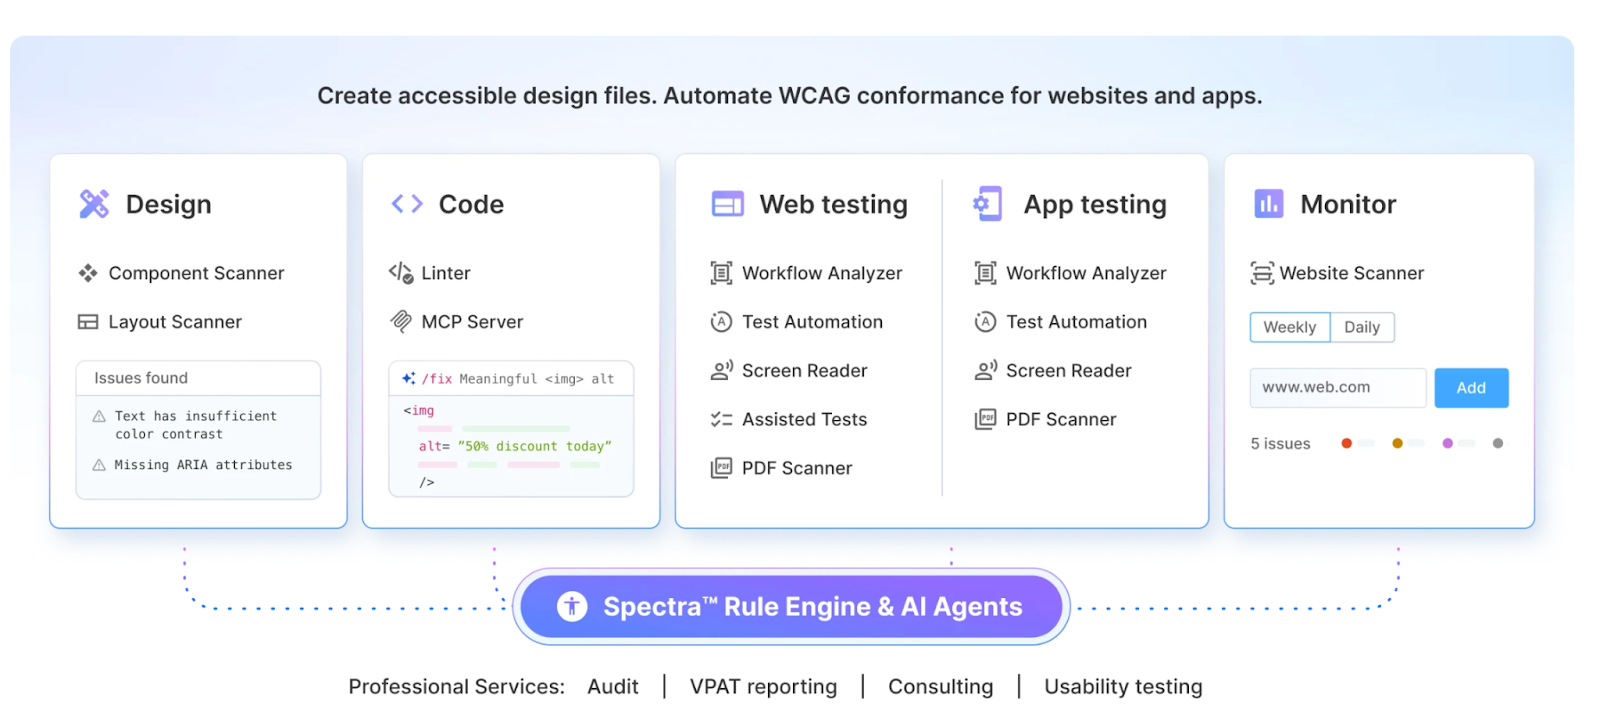Click Test Automation icon under App testing
Image resolution: width=1600 pixels, height=720 pixels.
(x=985, y=322)
